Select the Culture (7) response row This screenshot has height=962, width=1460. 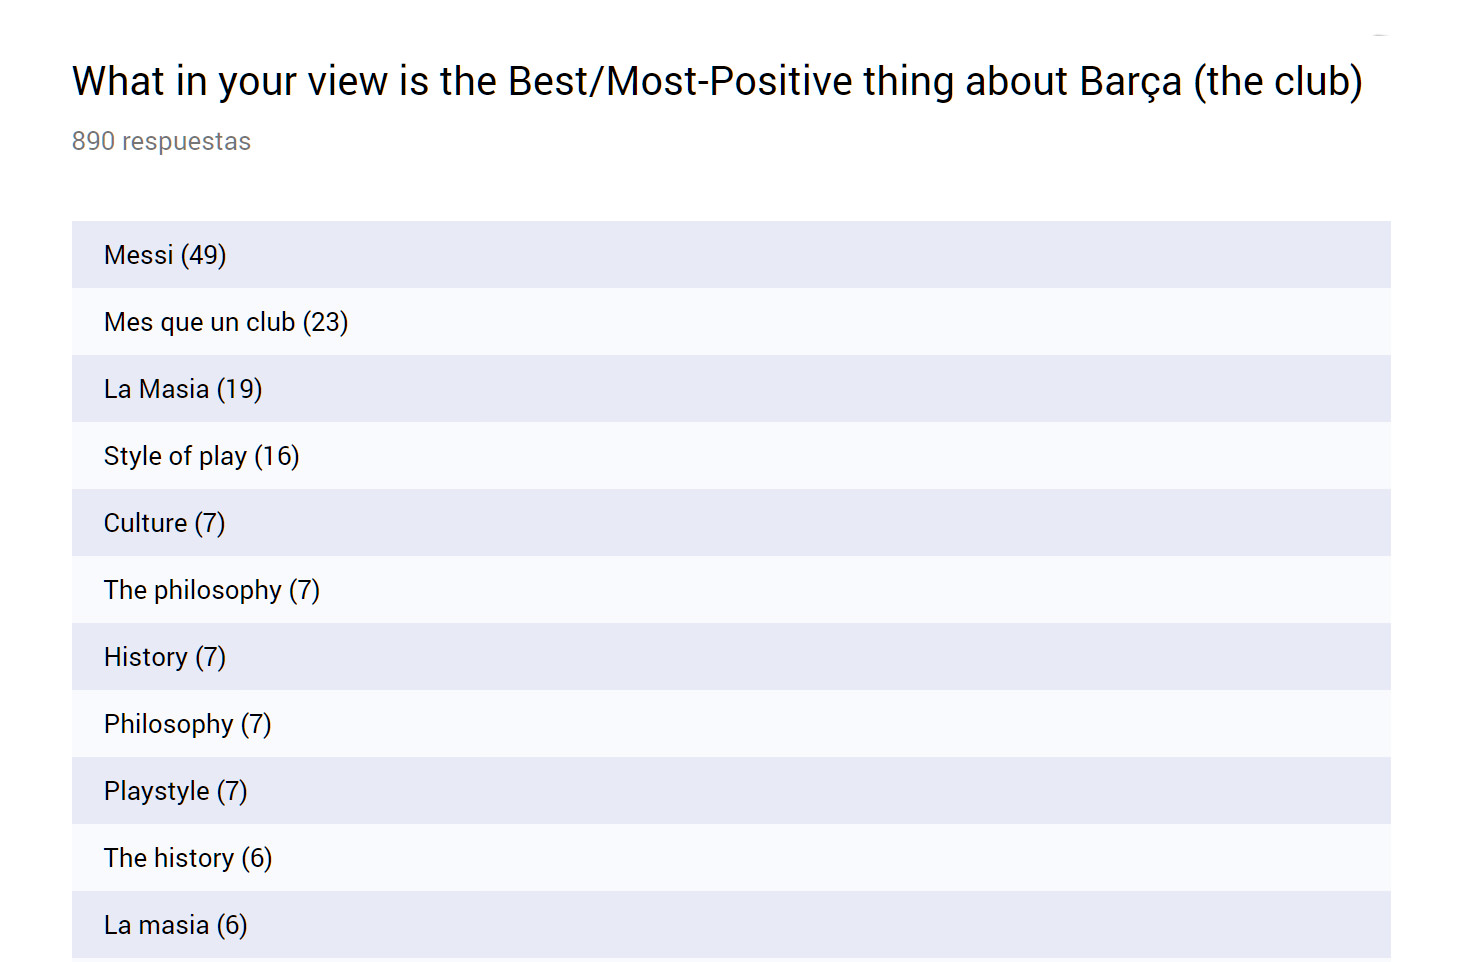pos(731,523)
